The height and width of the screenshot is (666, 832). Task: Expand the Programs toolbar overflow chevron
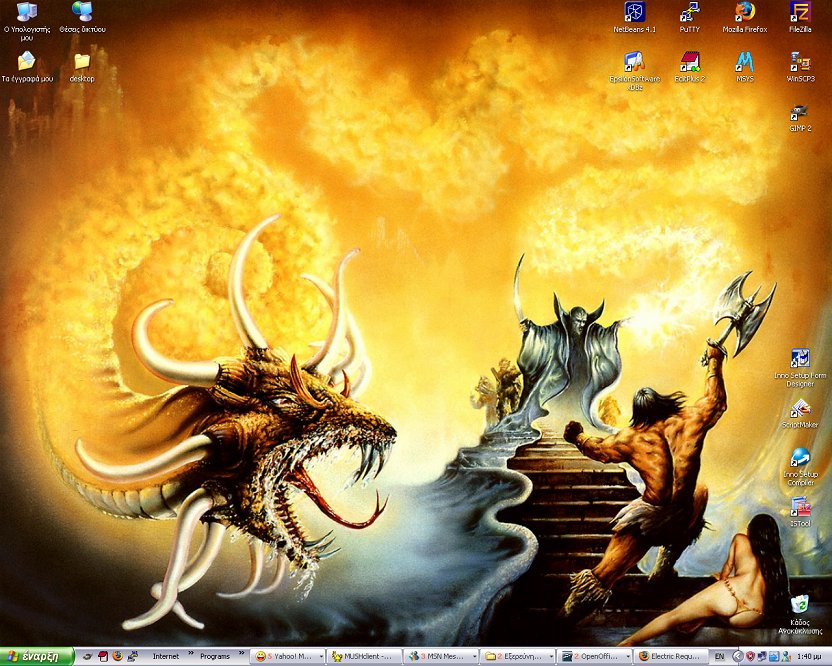point(241,654)
